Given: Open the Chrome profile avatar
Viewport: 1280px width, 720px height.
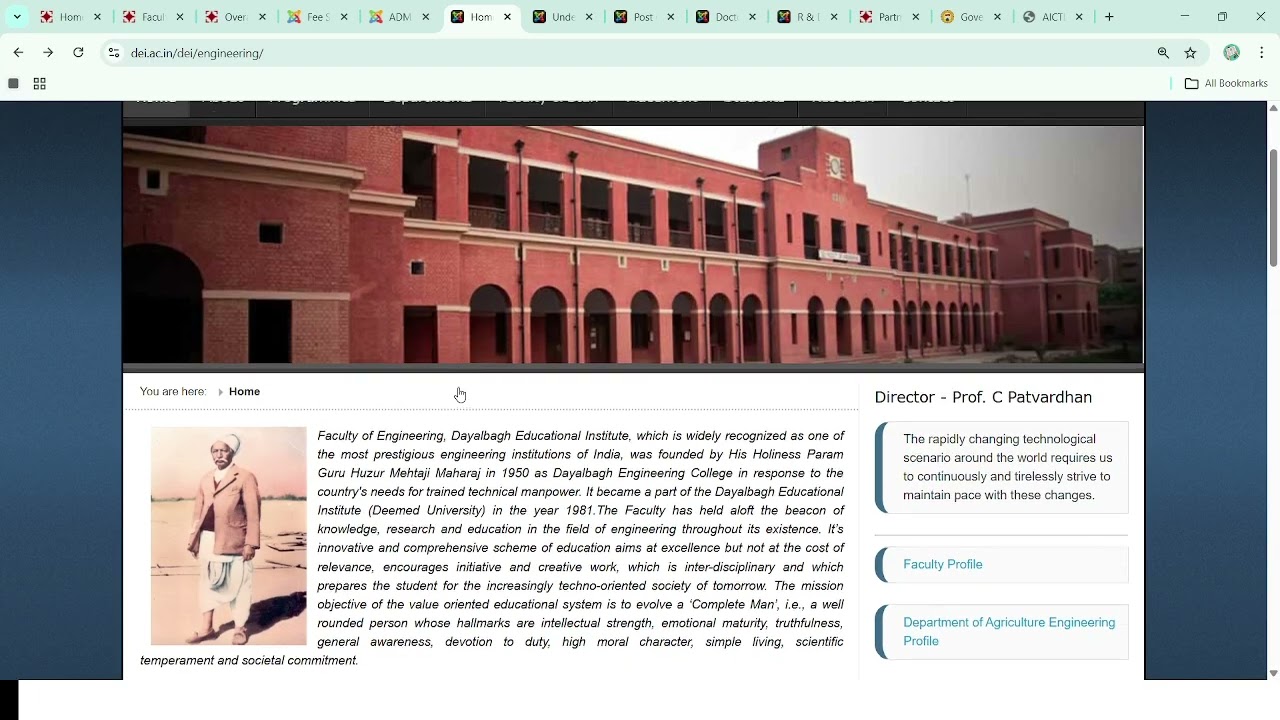Looking at the screenshot, I should click(1232, 53).
